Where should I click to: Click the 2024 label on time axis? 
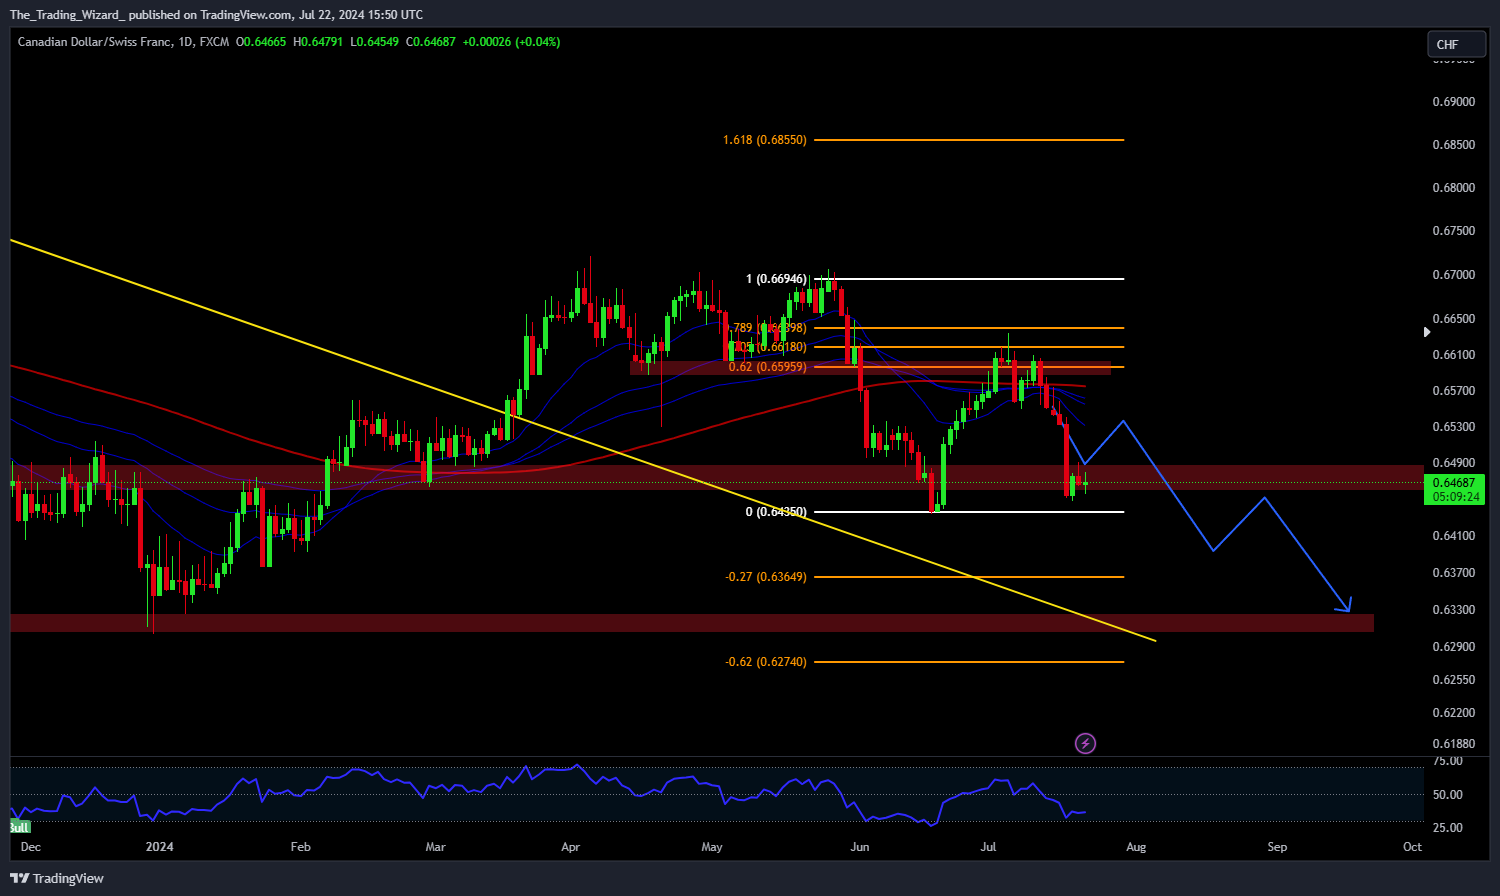(159, 847)
